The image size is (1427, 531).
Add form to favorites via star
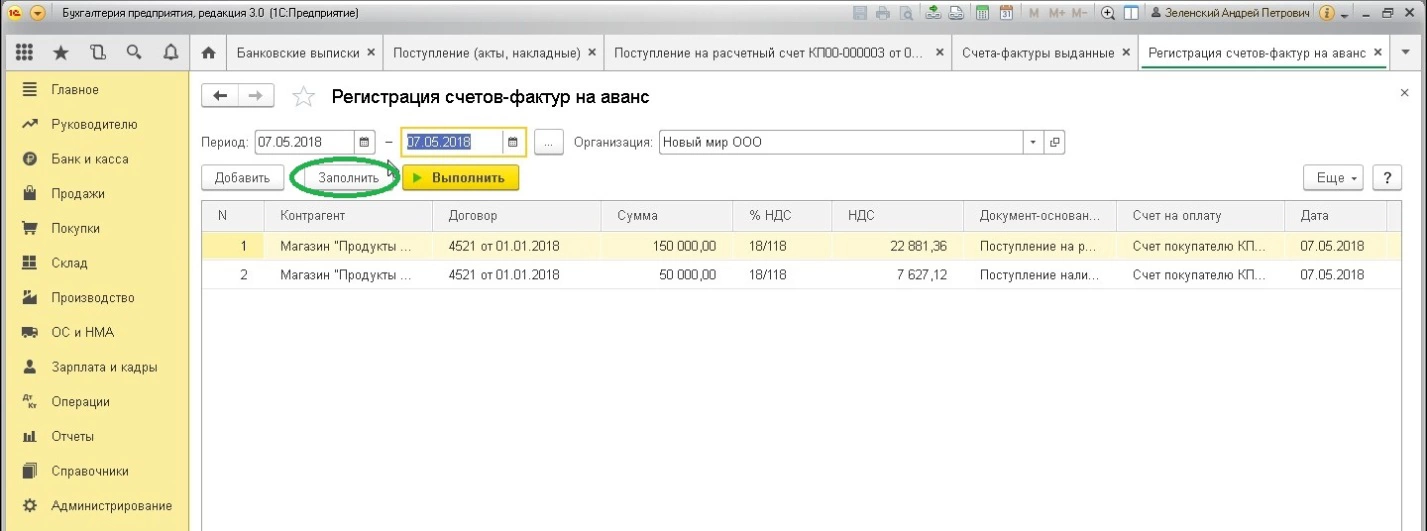point(302,96)
